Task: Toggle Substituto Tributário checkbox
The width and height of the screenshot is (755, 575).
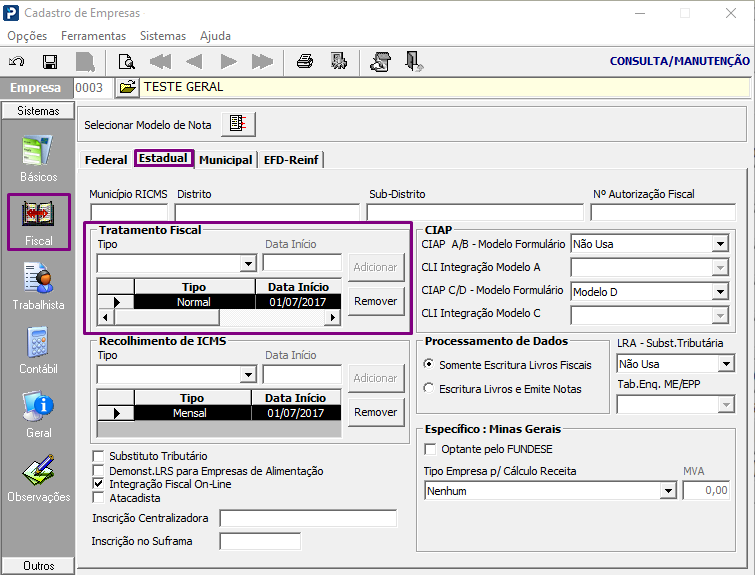Action: 98,456
